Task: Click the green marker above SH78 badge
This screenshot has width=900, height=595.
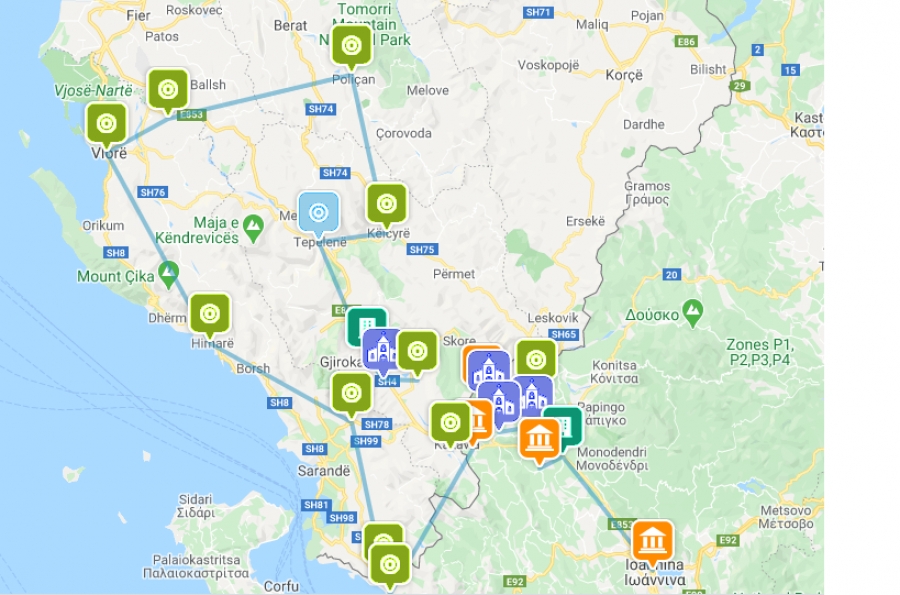Action: tap(351, 394)
